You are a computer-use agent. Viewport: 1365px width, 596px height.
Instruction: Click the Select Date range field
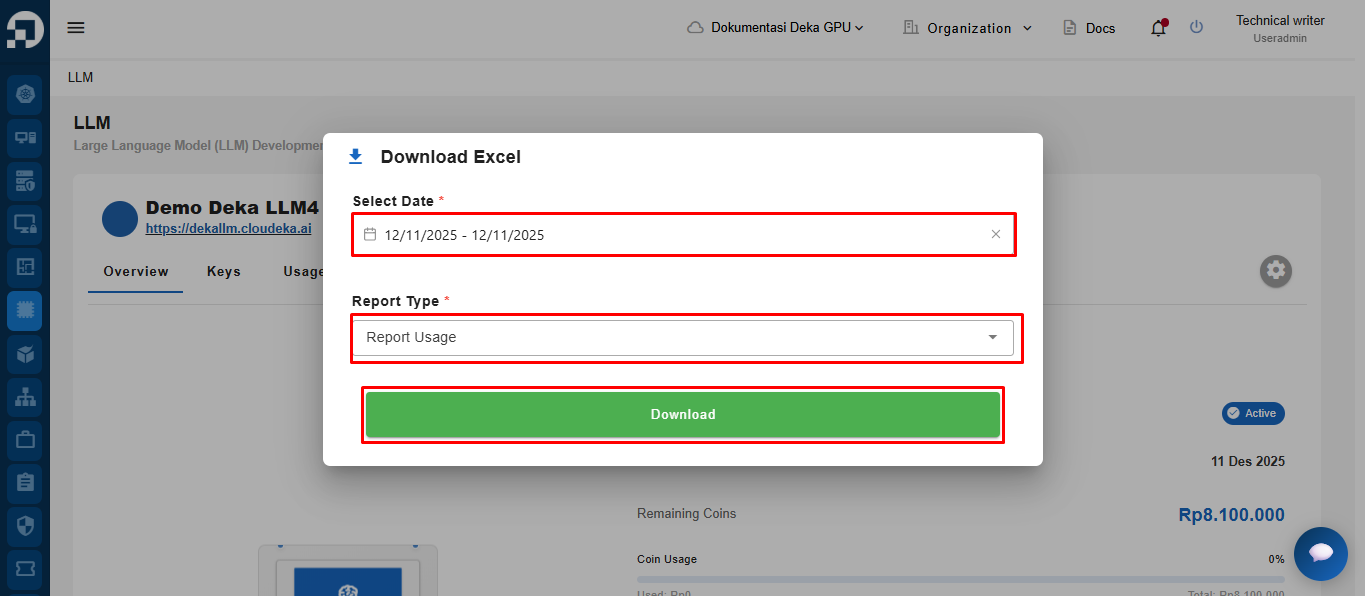[670, 235]
